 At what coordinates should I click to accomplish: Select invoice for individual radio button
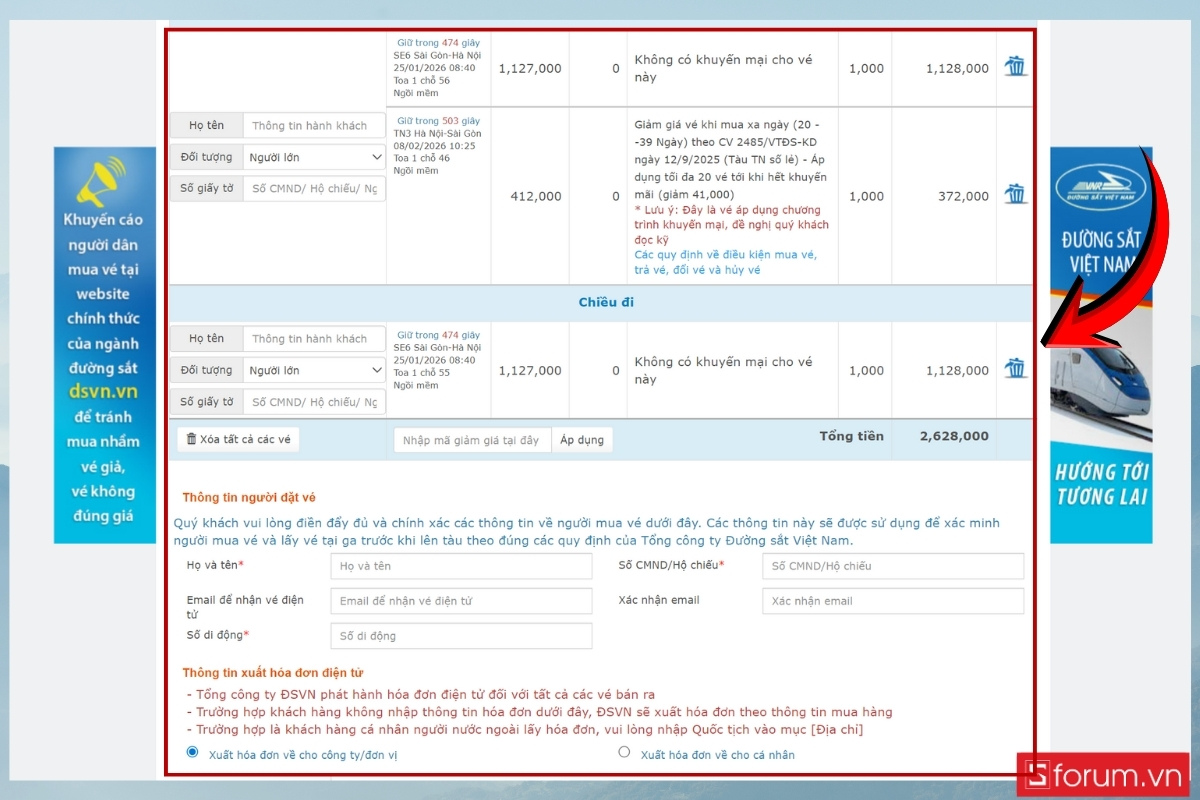click(625, 752)
